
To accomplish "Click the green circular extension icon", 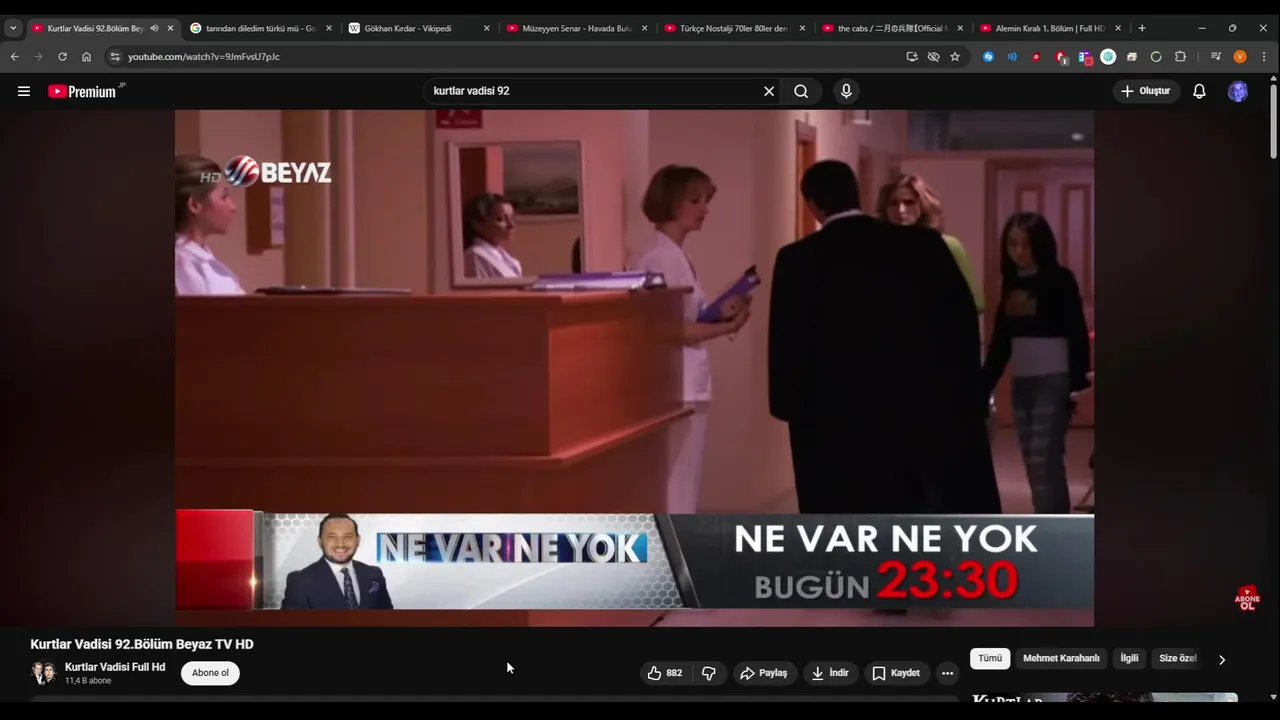I will [1108, 57].
